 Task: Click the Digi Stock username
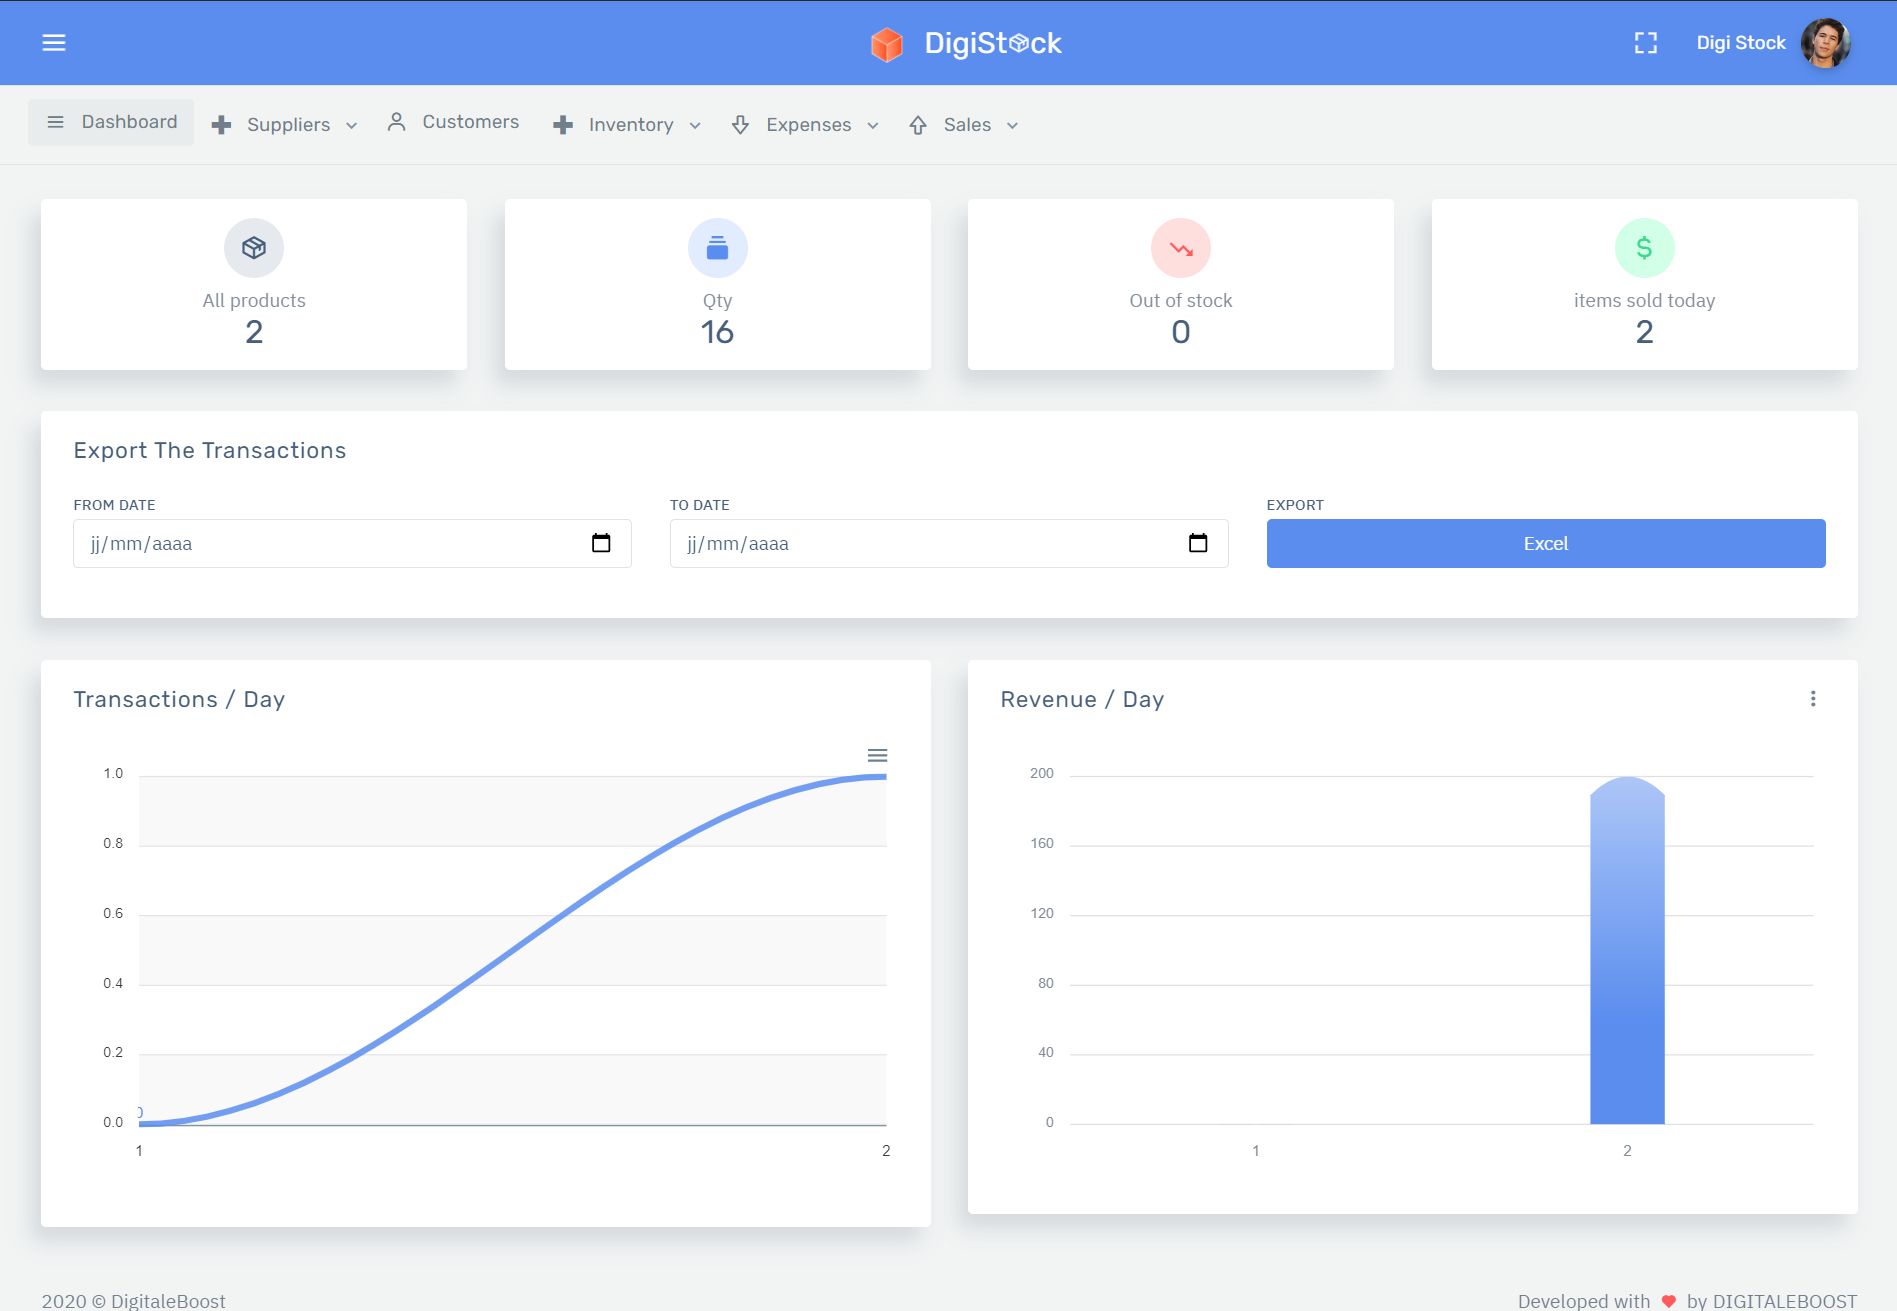[x=1740, y=43]
